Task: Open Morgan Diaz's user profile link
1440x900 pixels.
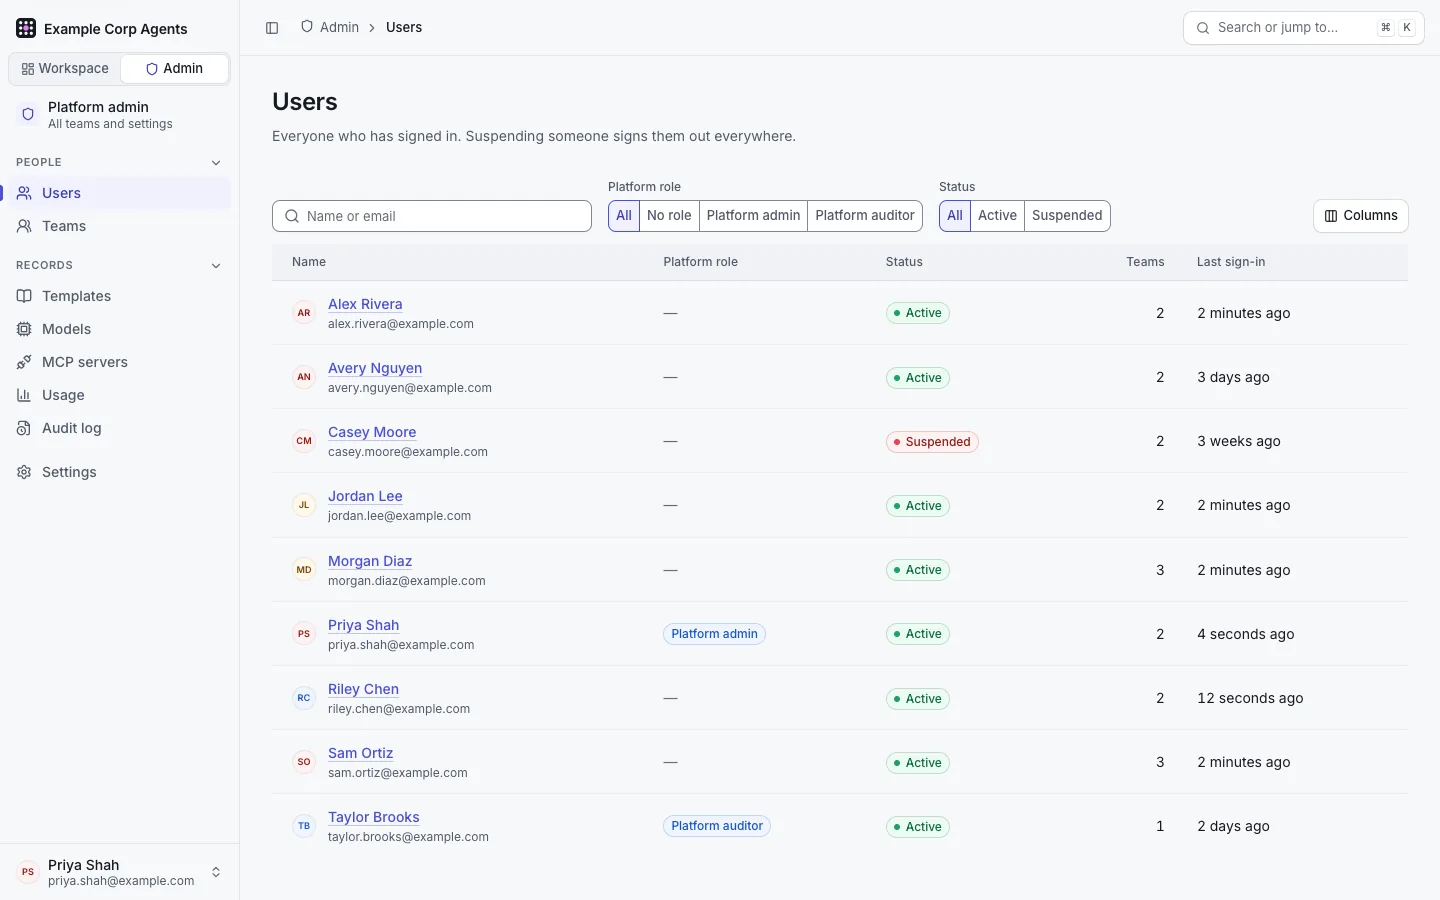Action: click(370, 561)
